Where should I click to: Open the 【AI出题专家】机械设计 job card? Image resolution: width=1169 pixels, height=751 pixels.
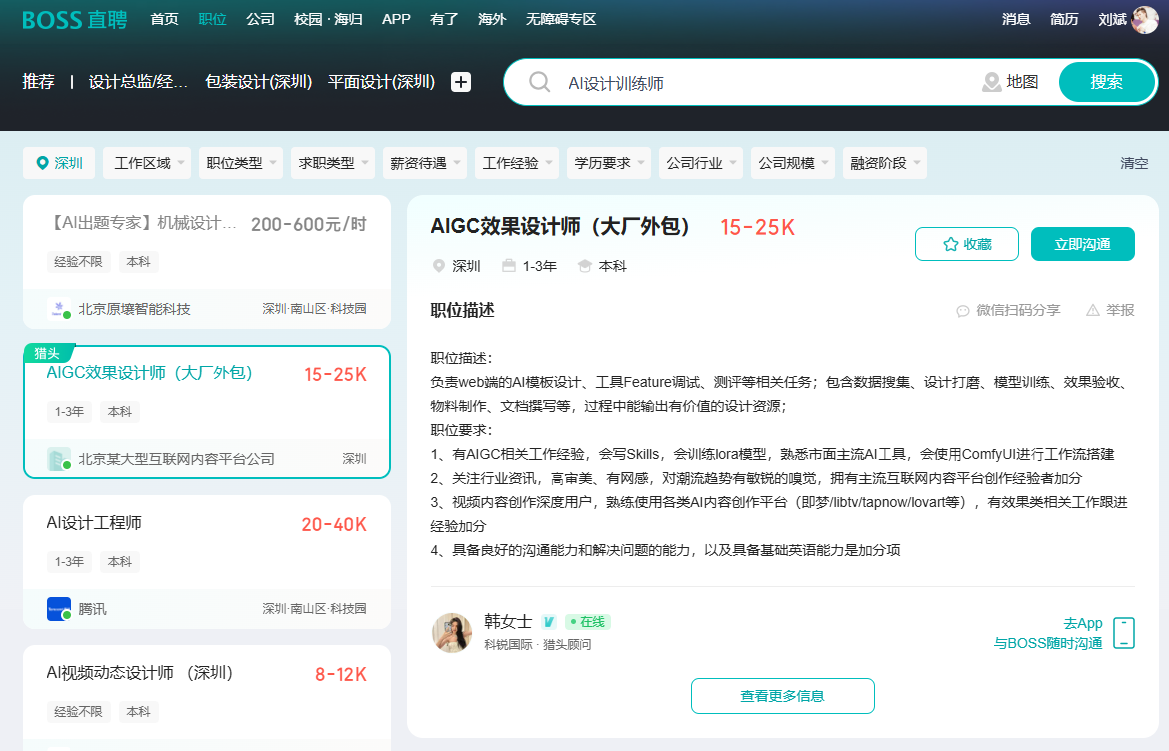tap(207, 262)
